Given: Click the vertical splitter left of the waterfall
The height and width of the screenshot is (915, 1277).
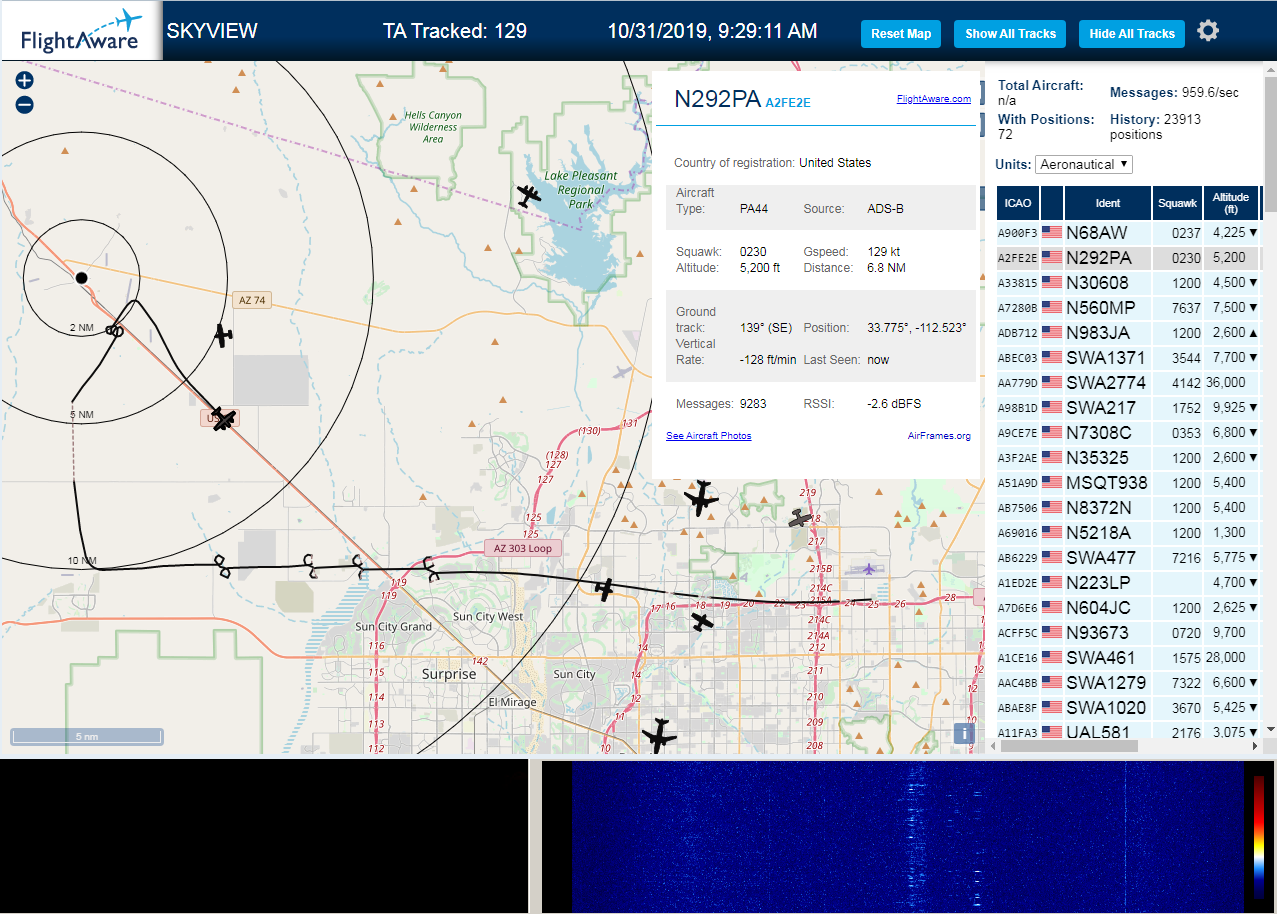Looking at the screenshot, I should tap(535, 836).
